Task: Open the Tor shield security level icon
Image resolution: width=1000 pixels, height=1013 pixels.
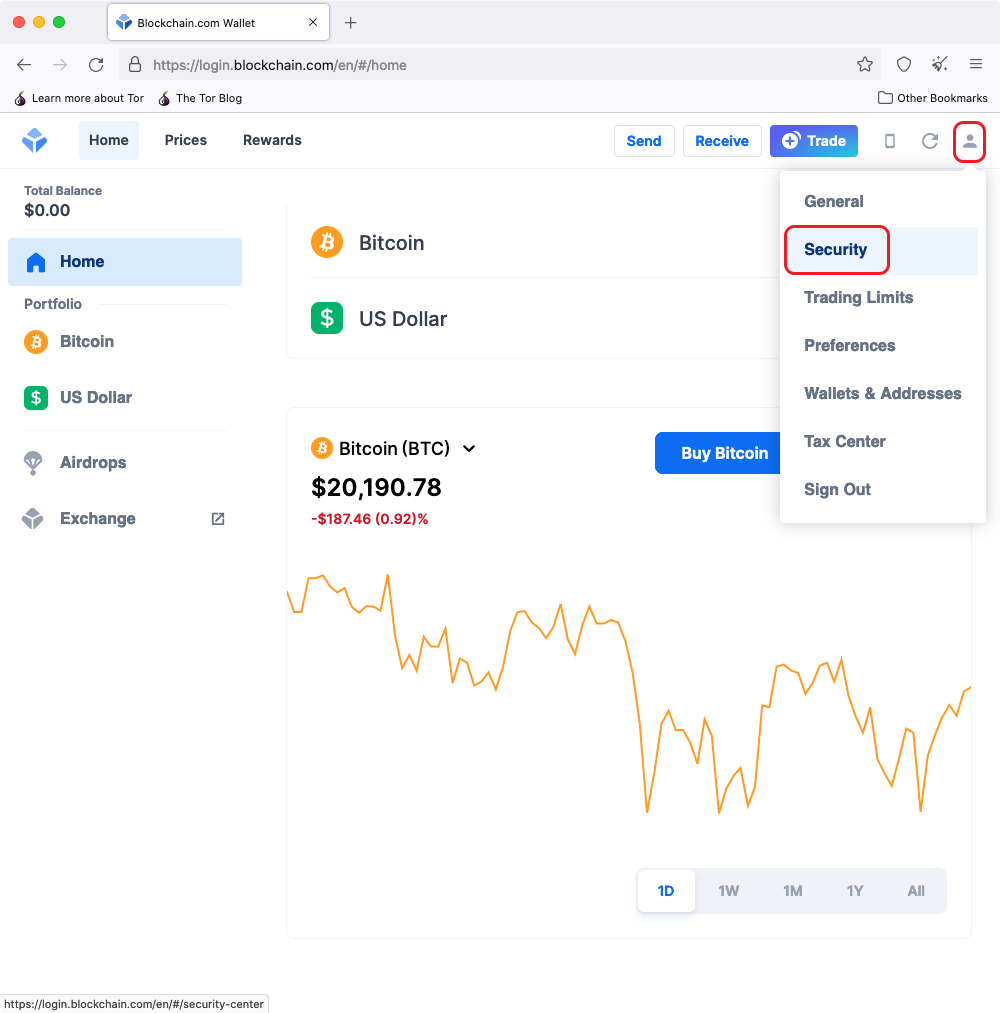Action: point(904,64)
